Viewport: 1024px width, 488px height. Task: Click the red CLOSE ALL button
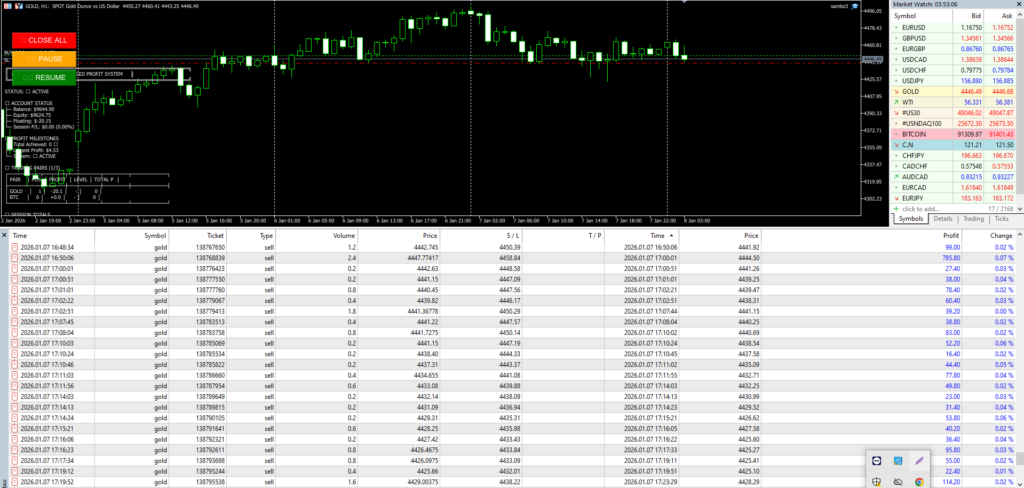tap(42, 40)
